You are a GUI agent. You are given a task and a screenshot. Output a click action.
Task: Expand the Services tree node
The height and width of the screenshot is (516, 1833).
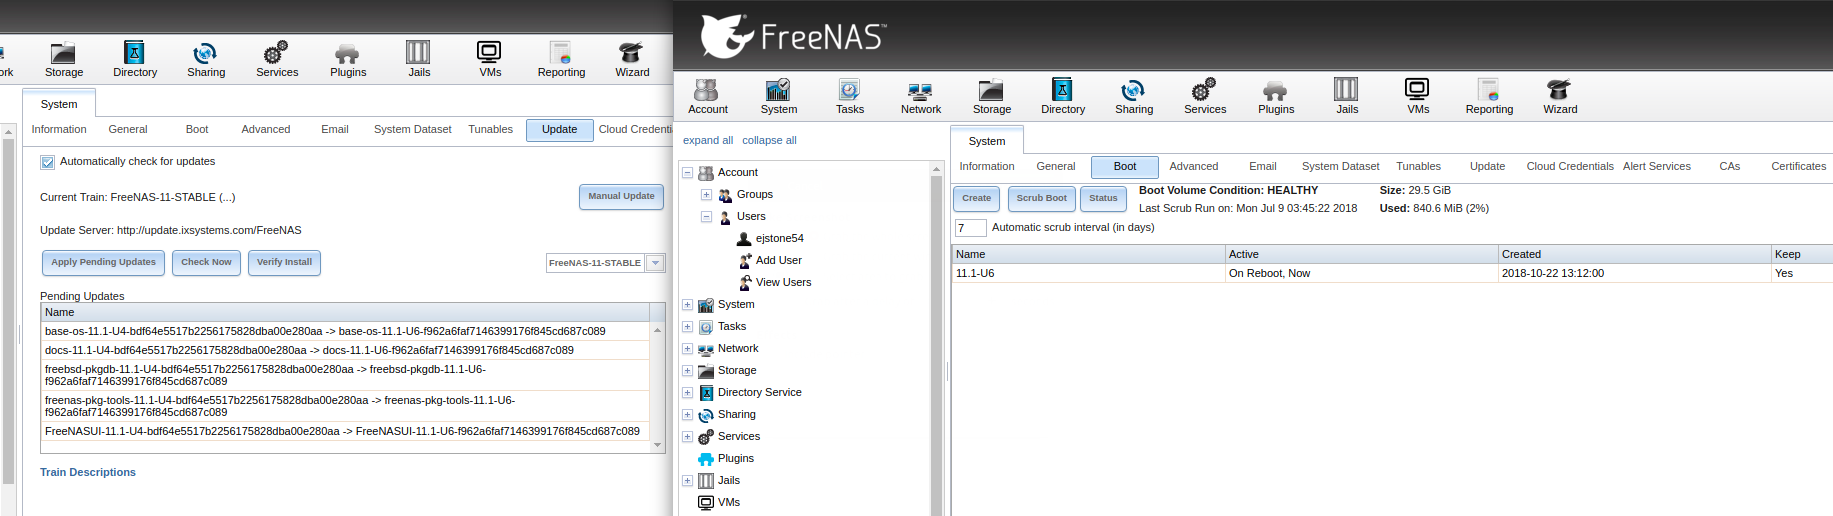(687, 437)
